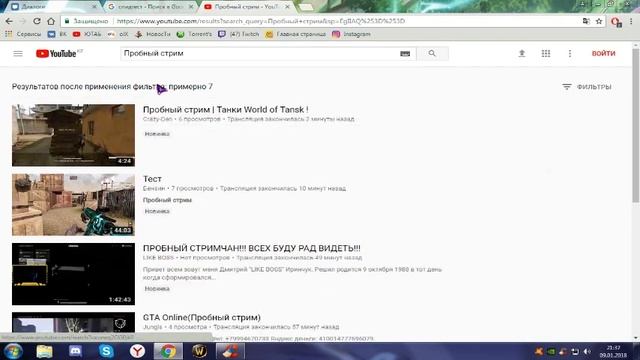Open the Главная страница bookmark

click(296, 34)
